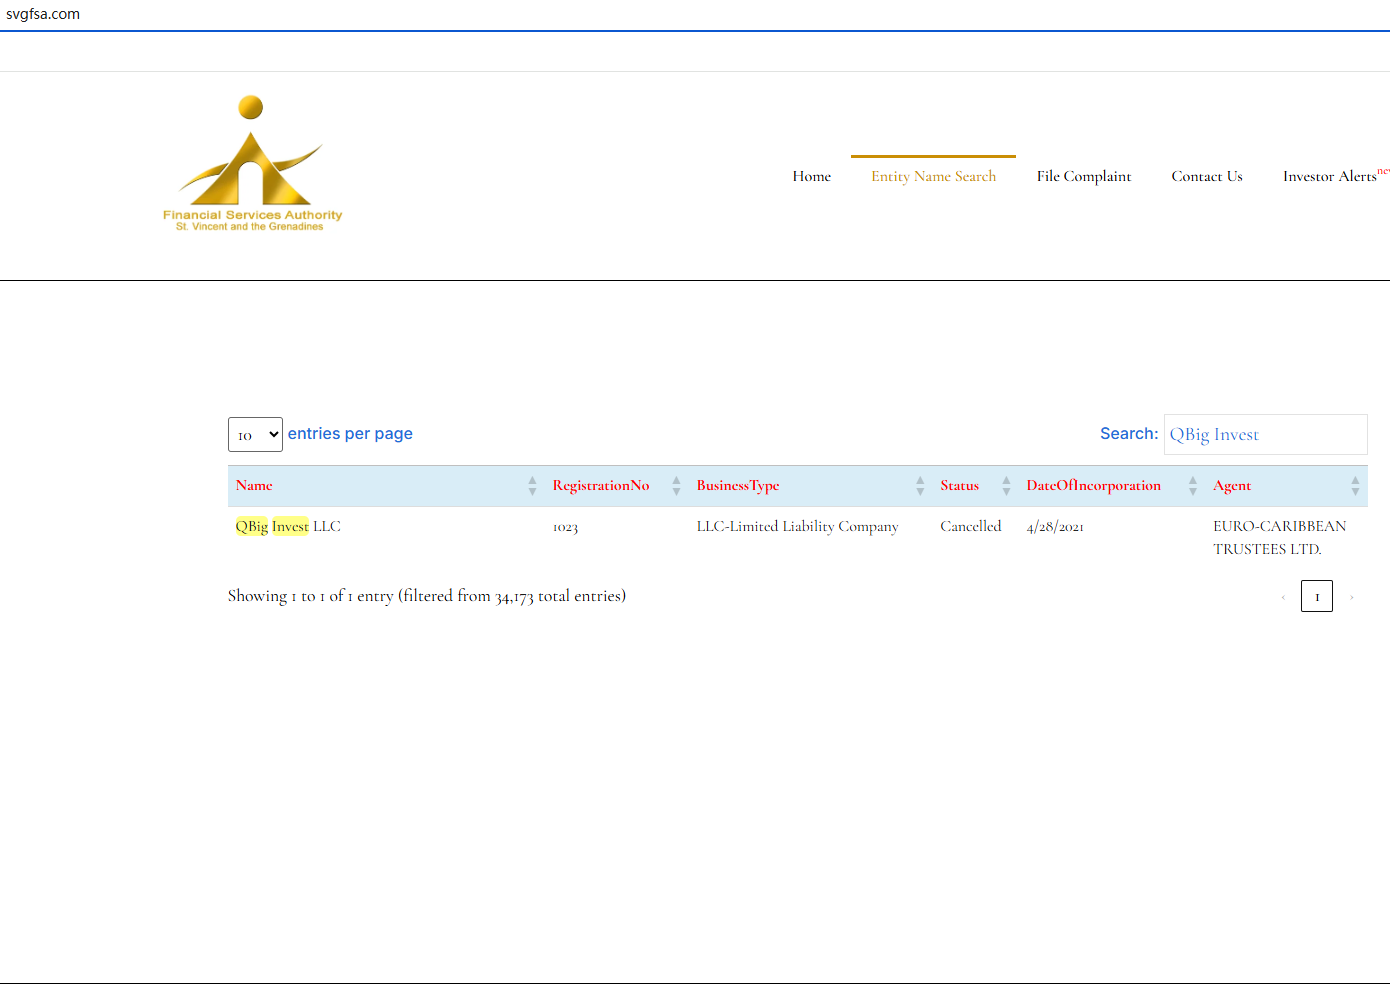The image size is (1390, 984).
Task: Open the Home menu item
Action: click(811, 176)
